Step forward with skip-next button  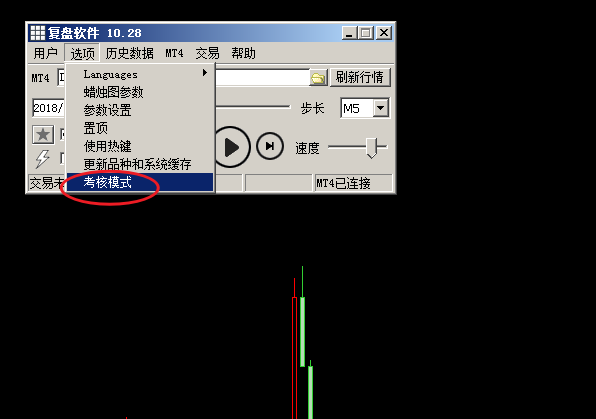pos(270,146)
